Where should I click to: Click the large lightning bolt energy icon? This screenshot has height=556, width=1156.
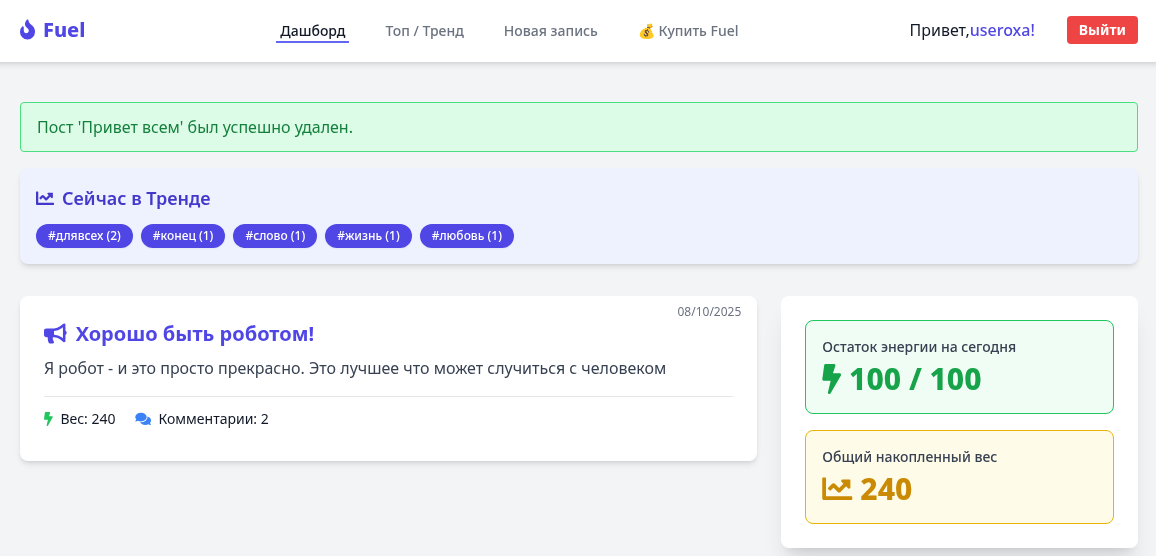pos(831,379)
